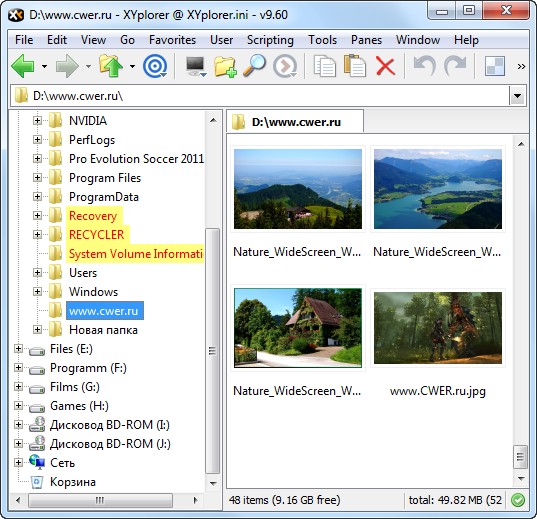This screenshot has height=519, width=537.
Task: Expand the Films (G:) drive node
Action: point(18,386)
